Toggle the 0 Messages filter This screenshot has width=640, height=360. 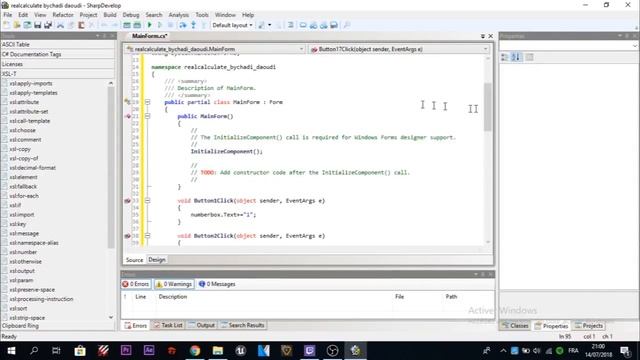pyautogui.click(x=217, y=284)
